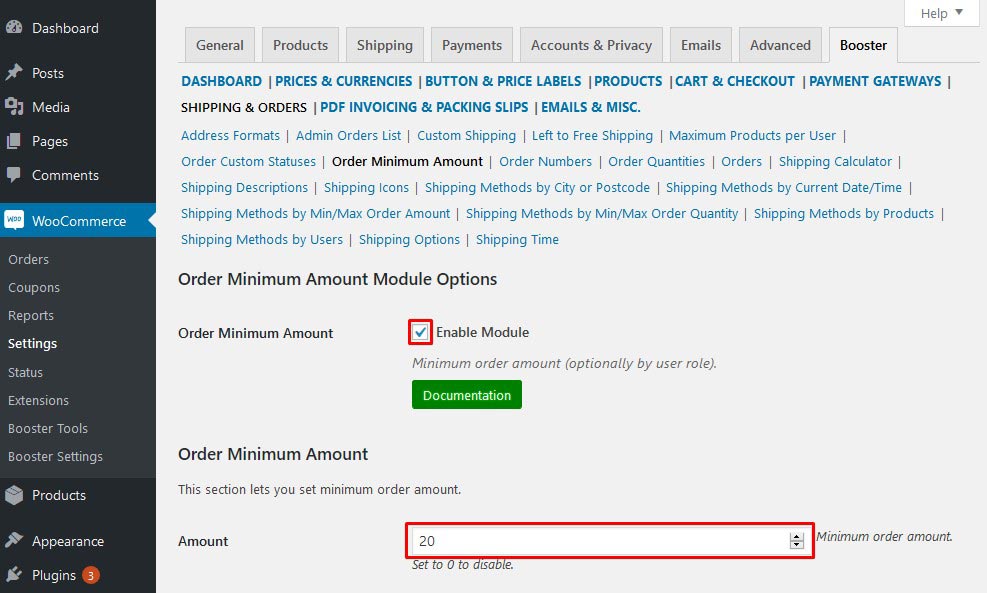Click the green Documentation button
The width and height of the screenshot is (987, 593).
466,394
